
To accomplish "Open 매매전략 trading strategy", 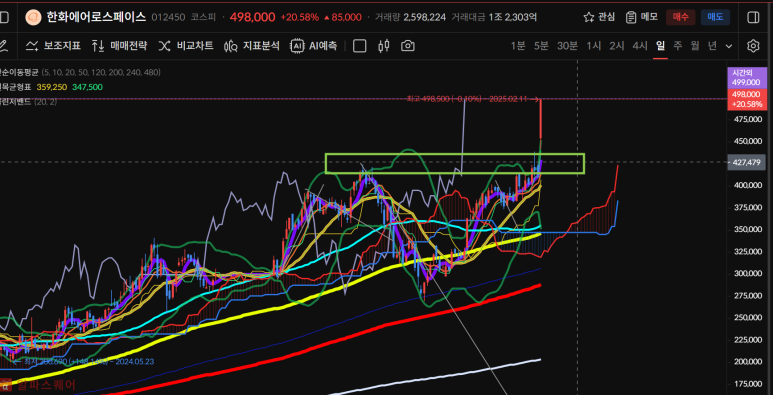I will pyautogui.click(x=119, y=46).
